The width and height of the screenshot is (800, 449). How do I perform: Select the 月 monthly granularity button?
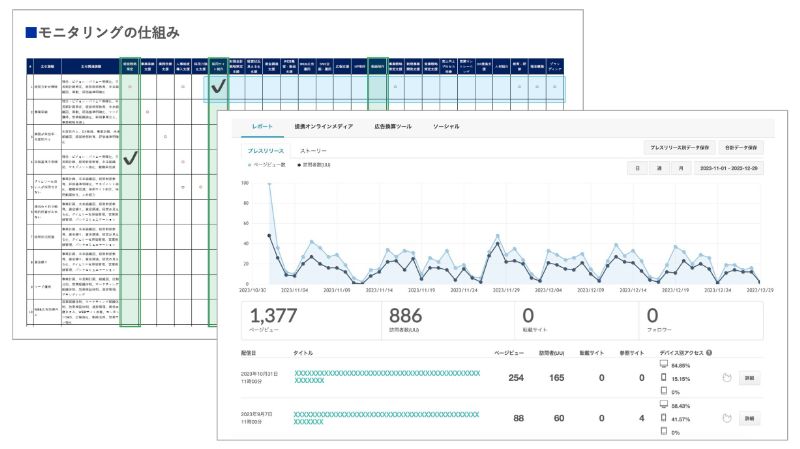tap(681, 168)
